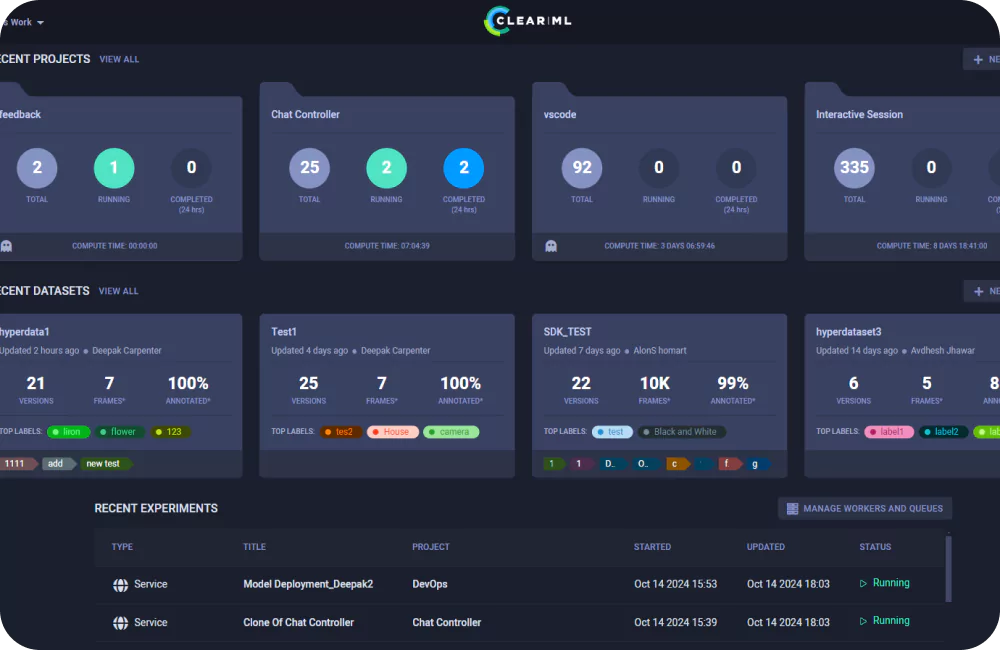Screen dimensions: 1000x650
Task: Select the yellow 123 label chip
Action: 170,432
